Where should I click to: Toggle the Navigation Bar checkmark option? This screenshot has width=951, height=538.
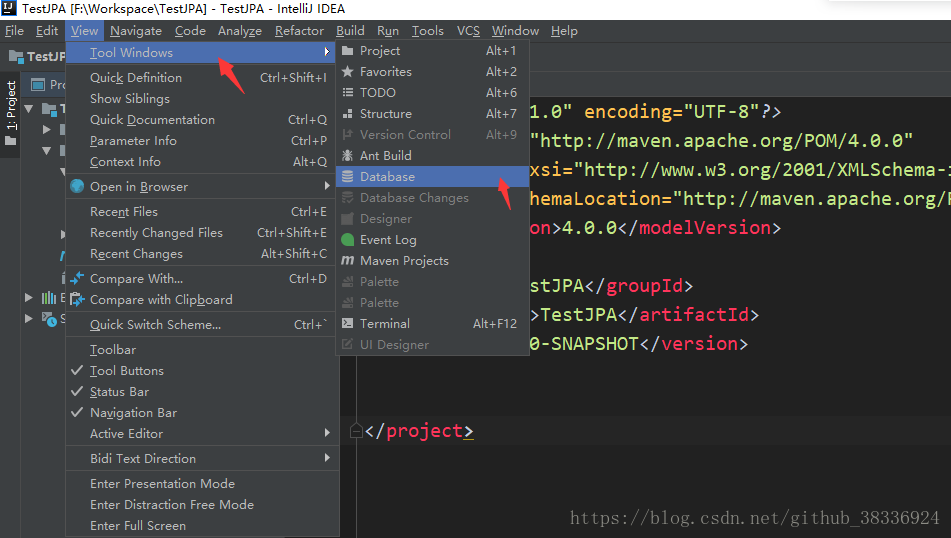(202, 412)
